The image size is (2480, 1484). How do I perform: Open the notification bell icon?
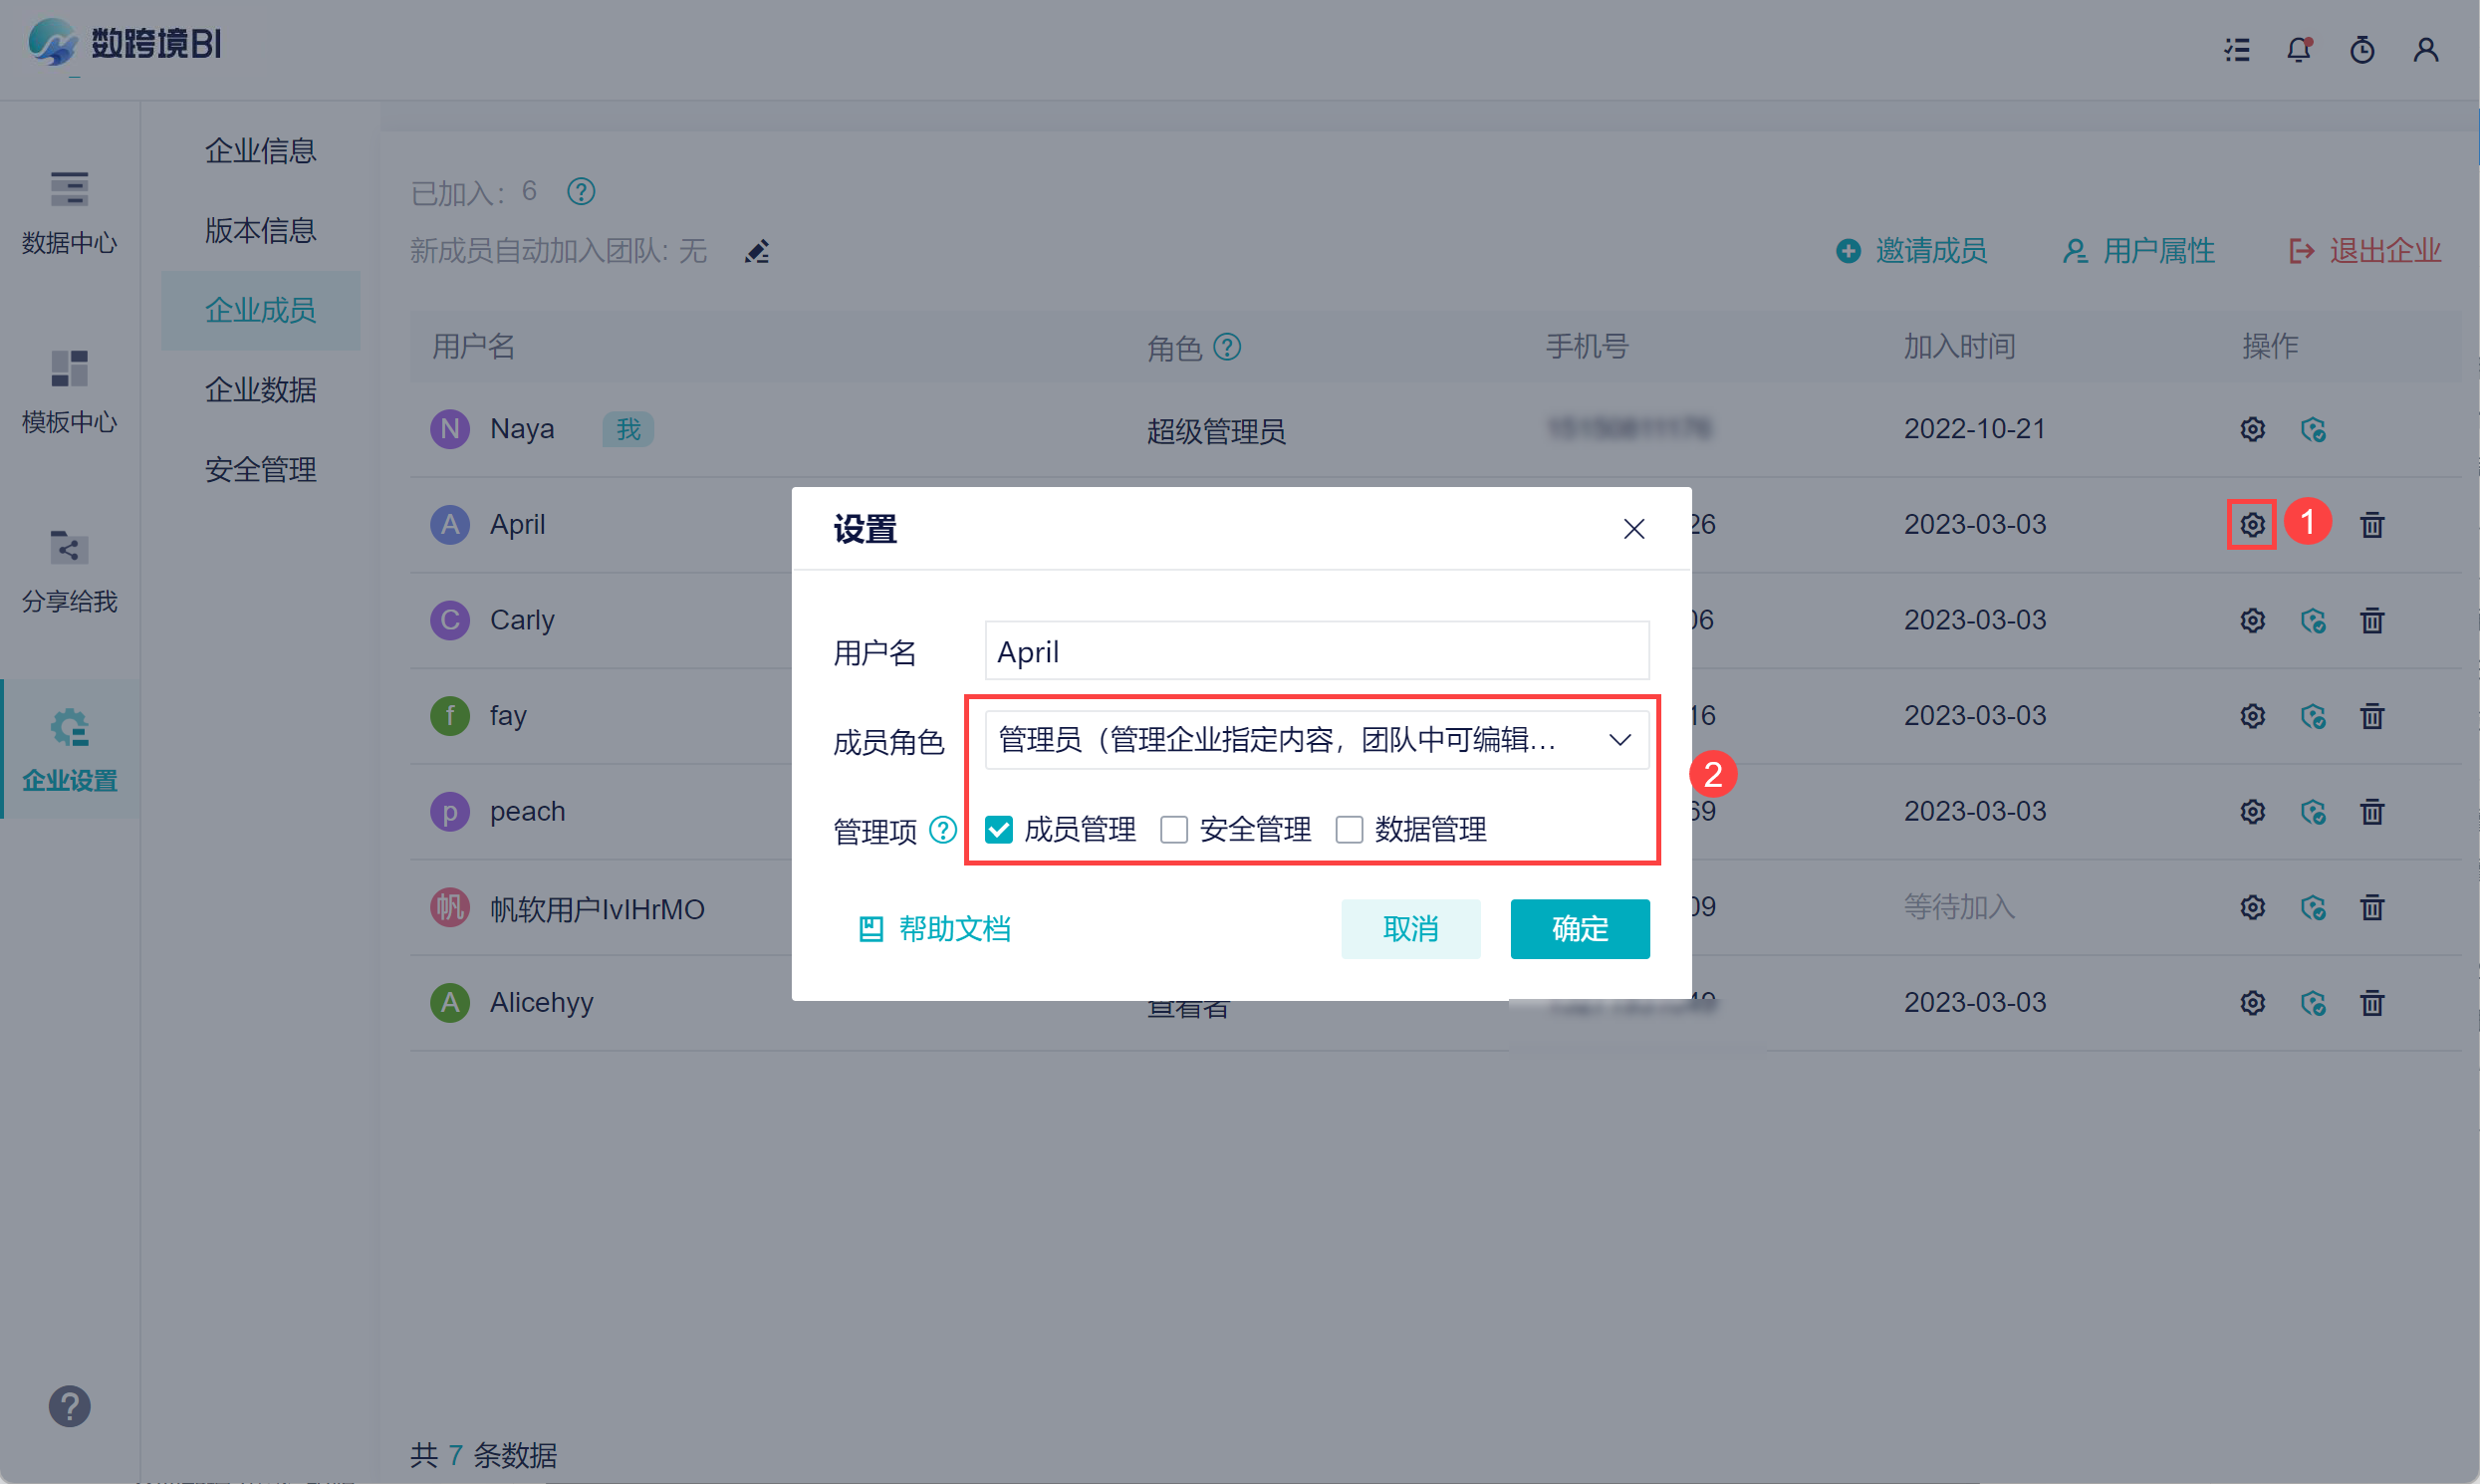pos(2298,49)
